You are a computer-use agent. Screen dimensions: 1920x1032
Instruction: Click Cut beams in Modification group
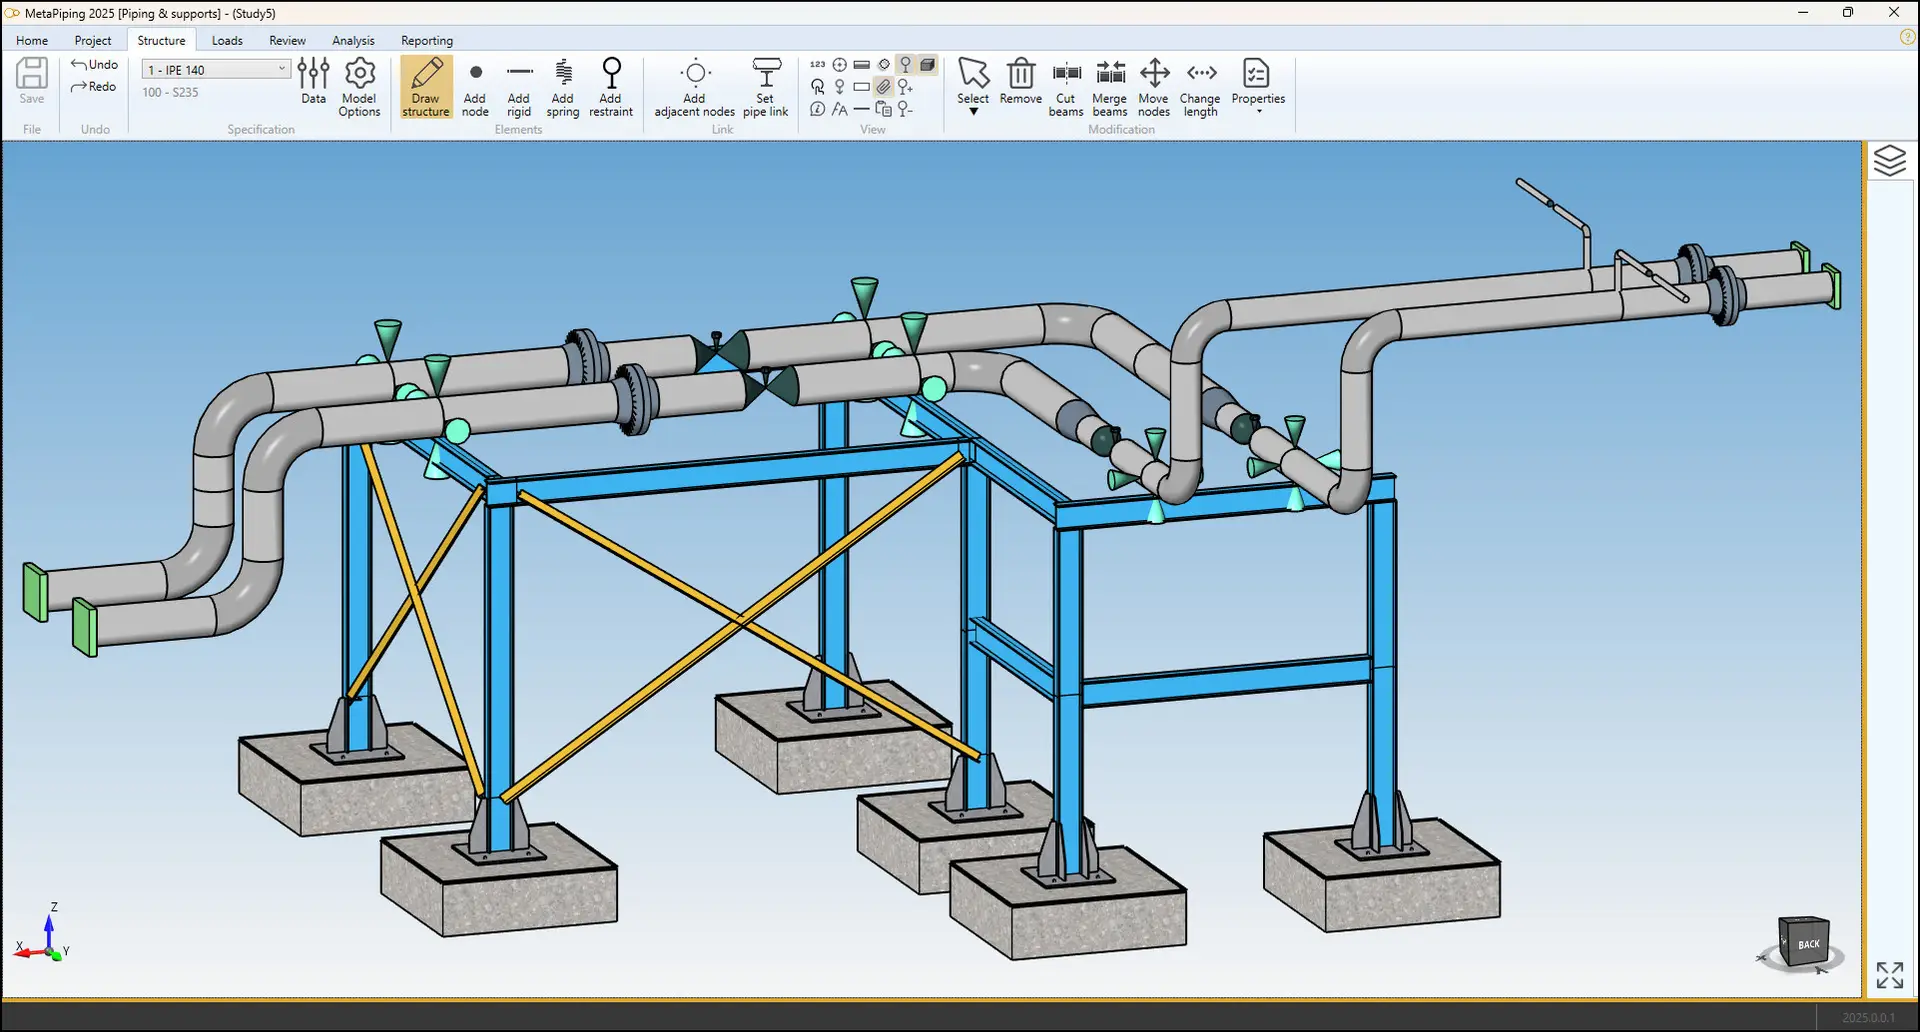click(1066, 87)
